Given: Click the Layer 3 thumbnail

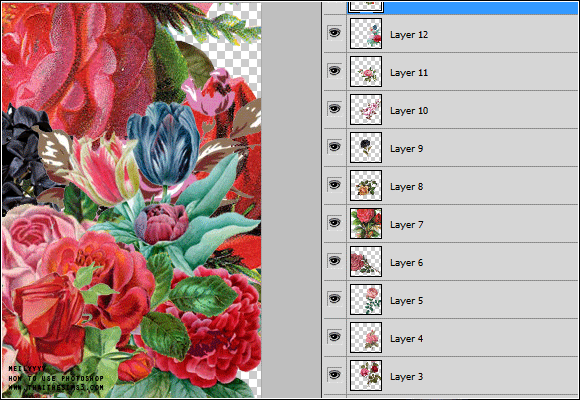Looking at the screenshot, I should [366, 375].
